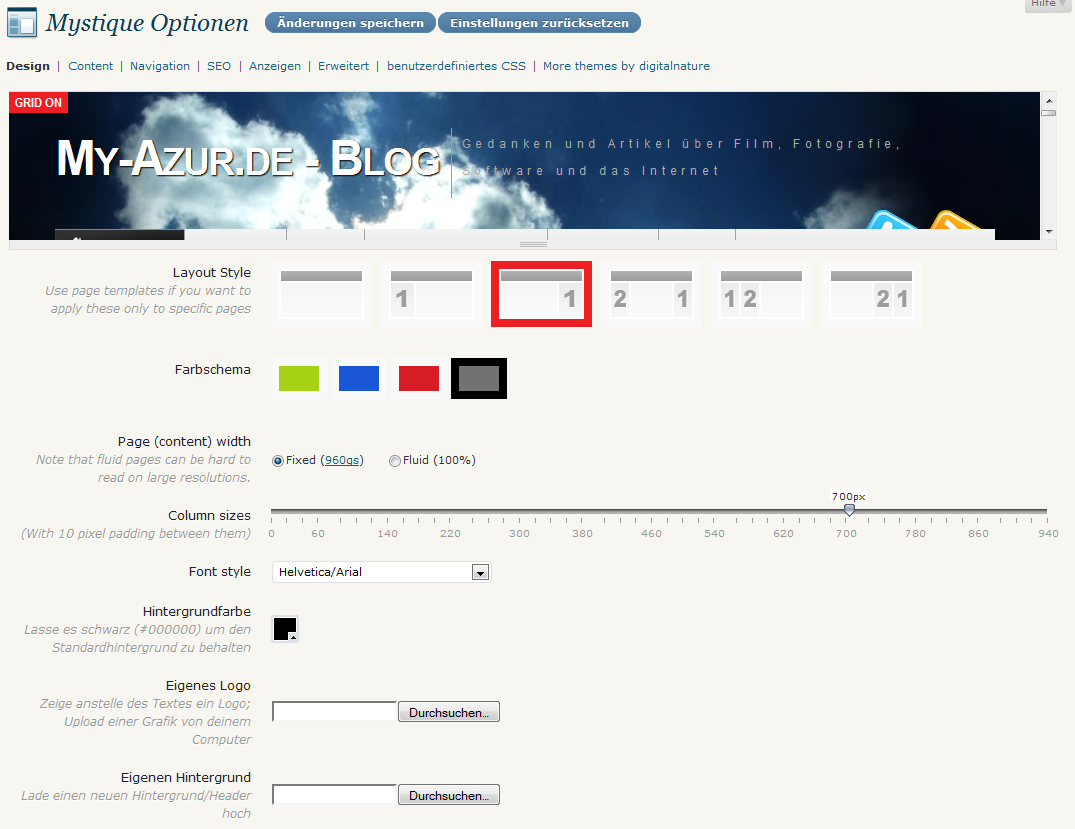
Task: Choose the left sidebar layout icon
Action: click(431, 293)
